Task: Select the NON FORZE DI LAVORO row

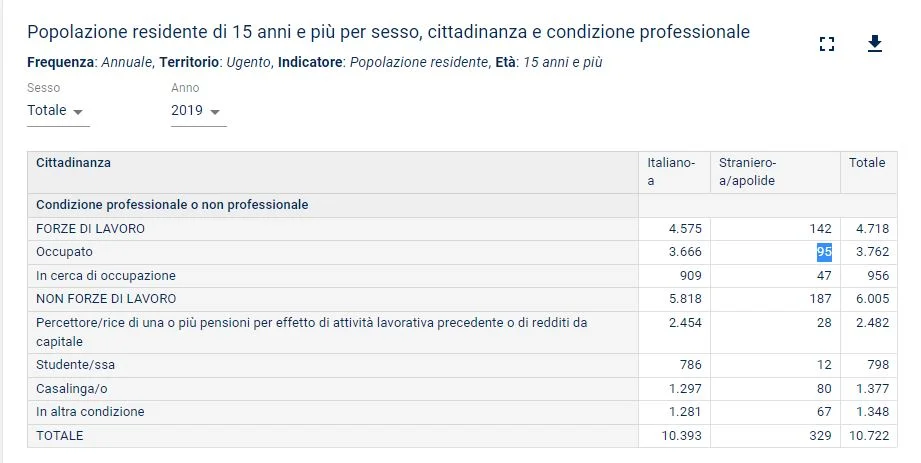Action: coord(462,299)
